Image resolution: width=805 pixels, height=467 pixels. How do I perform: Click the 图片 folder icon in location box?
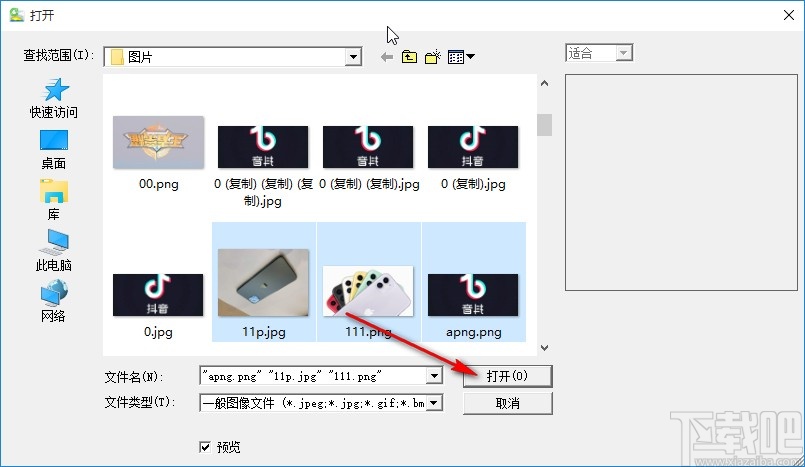point(117,57)
